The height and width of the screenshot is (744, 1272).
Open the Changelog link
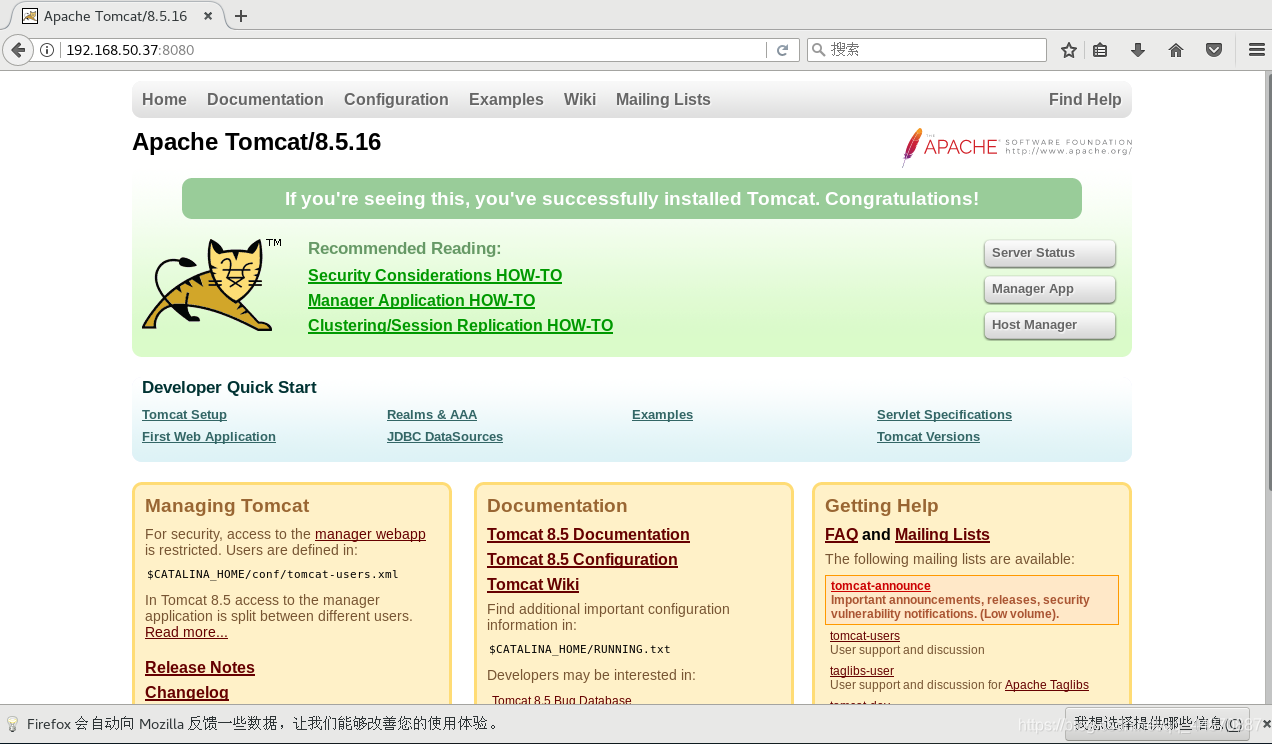coord(187,692)
